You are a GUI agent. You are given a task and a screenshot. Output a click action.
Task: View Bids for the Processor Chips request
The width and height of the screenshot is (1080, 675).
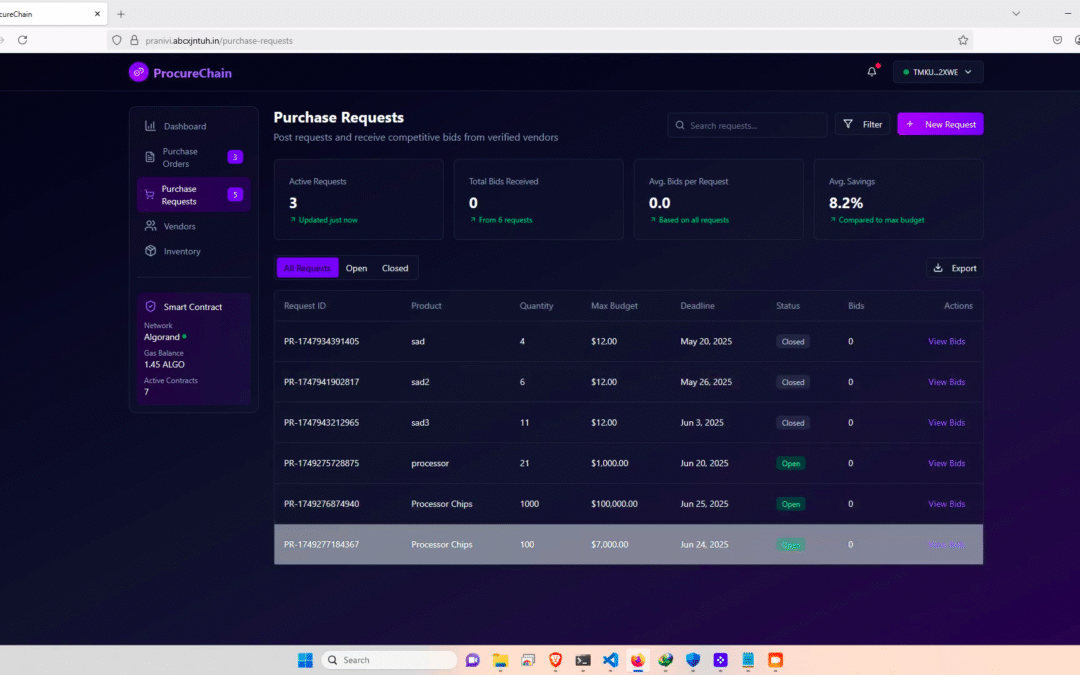pos(946,503)
